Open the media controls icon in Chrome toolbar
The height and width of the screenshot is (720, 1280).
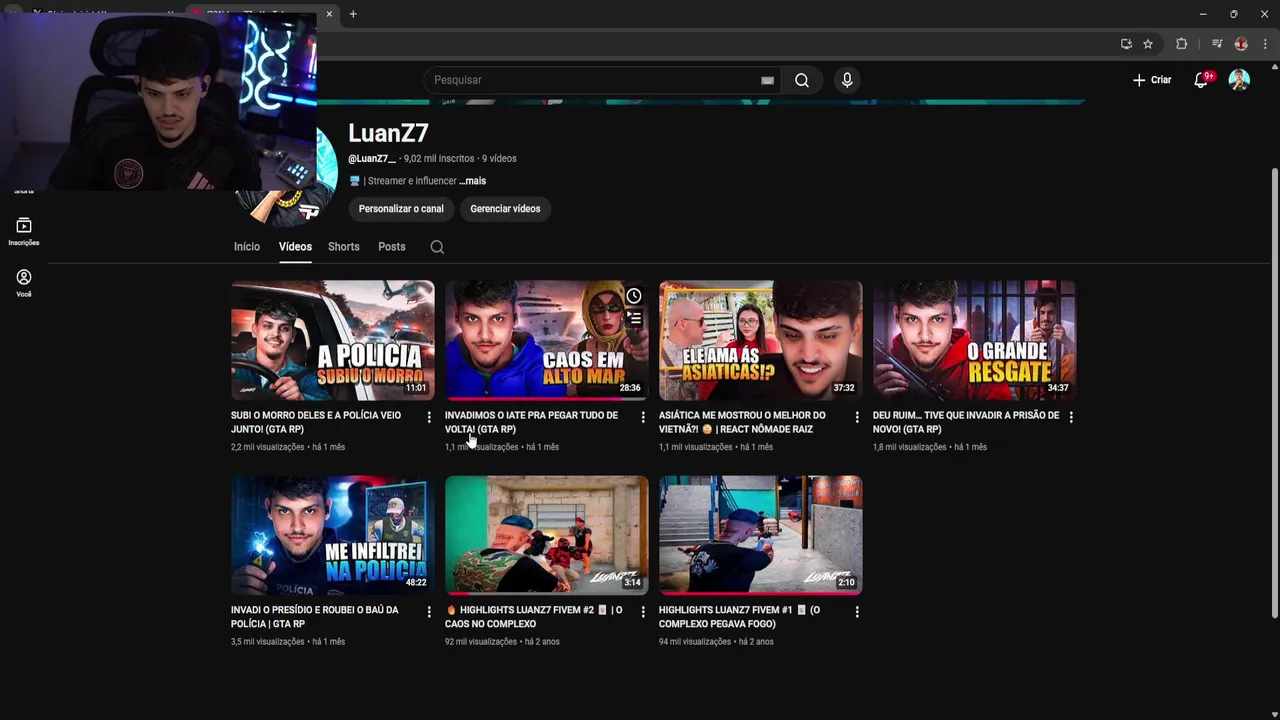click(1217, 44)
